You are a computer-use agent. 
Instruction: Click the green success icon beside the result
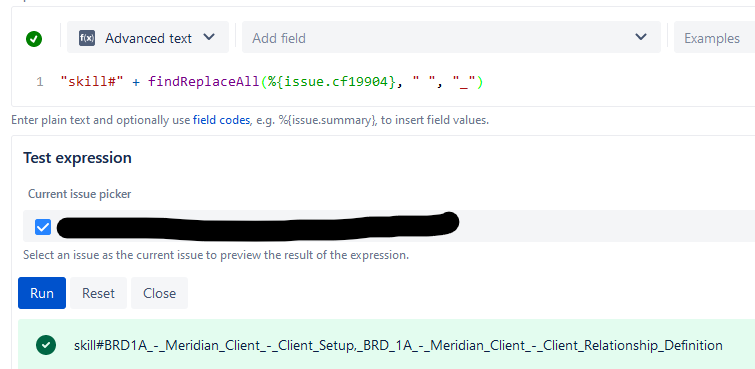click(x=46, y=345)
